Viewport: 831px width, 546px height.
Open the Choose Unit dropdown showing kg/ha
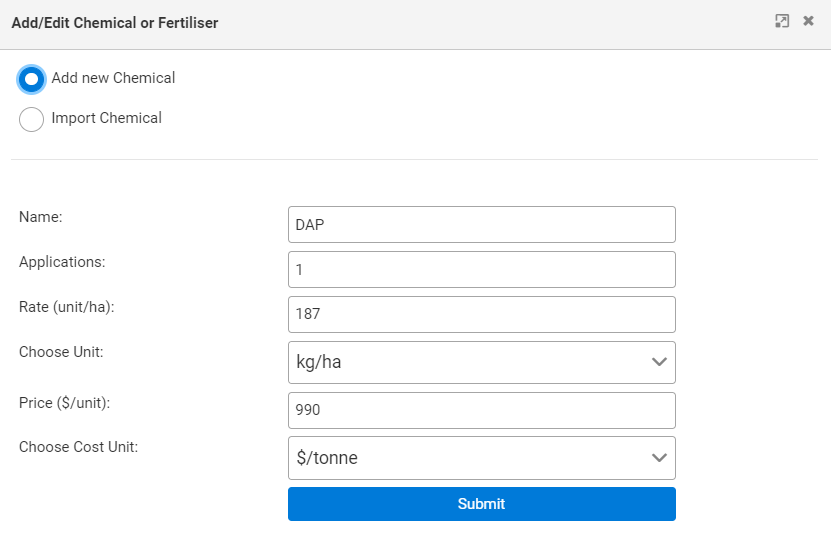(x=481, y=362)
